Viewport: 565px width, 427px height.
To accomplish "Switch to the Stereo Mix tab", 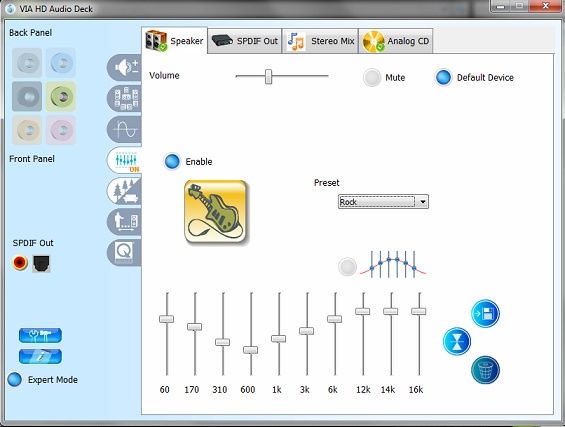I will 320,41.
